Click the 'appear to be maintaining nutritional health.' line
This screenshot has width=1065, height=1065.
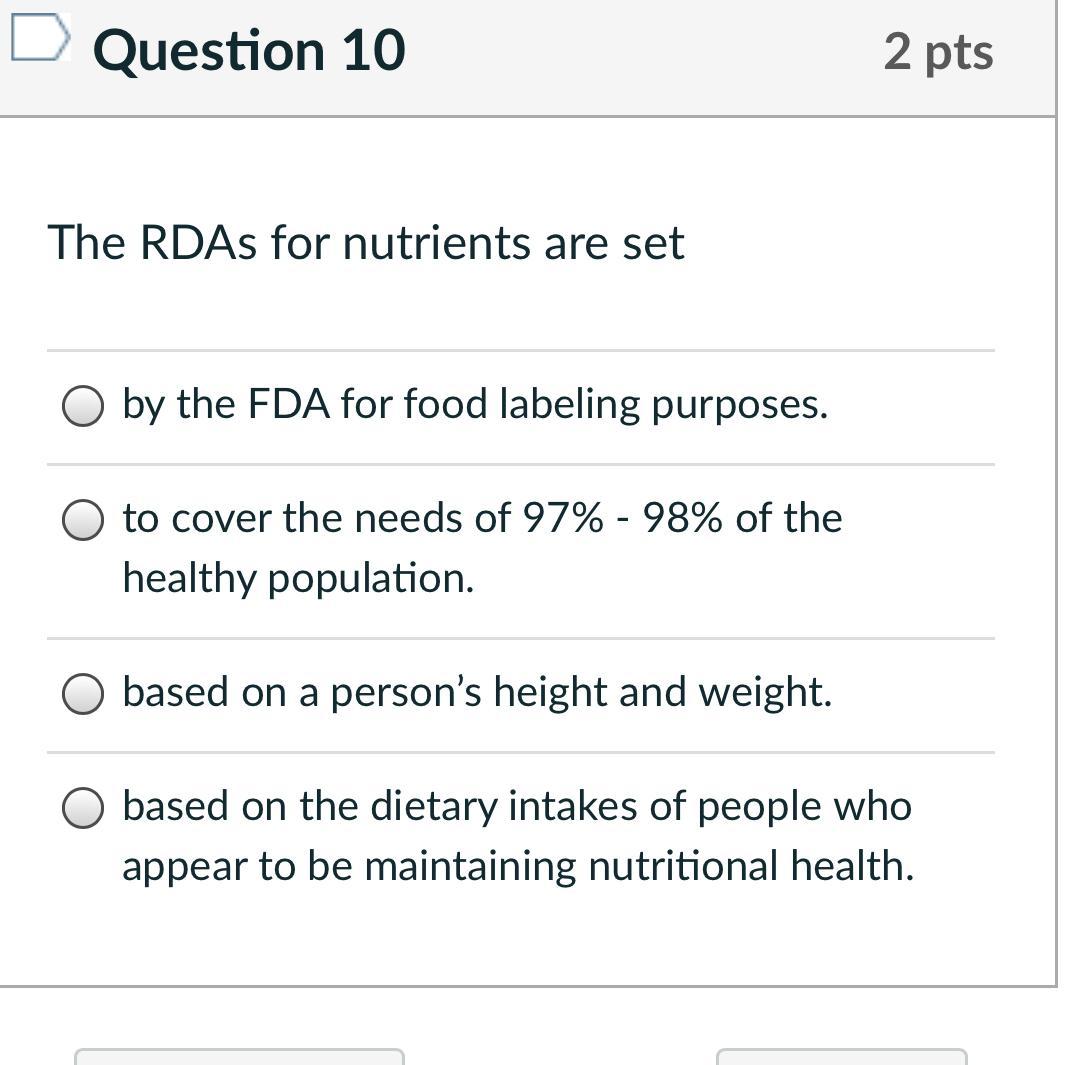pos(518,866)
